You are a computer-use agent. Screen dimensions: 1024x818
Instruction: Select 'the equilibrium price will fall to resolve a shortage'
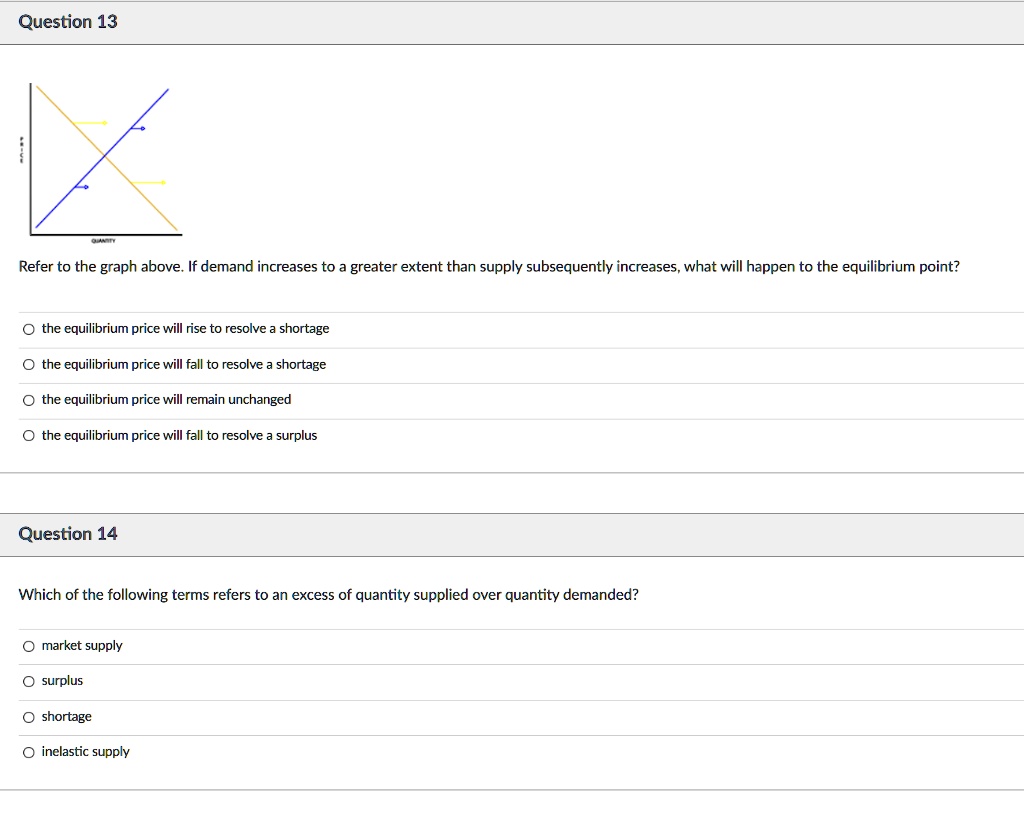(x=29, y=364)
